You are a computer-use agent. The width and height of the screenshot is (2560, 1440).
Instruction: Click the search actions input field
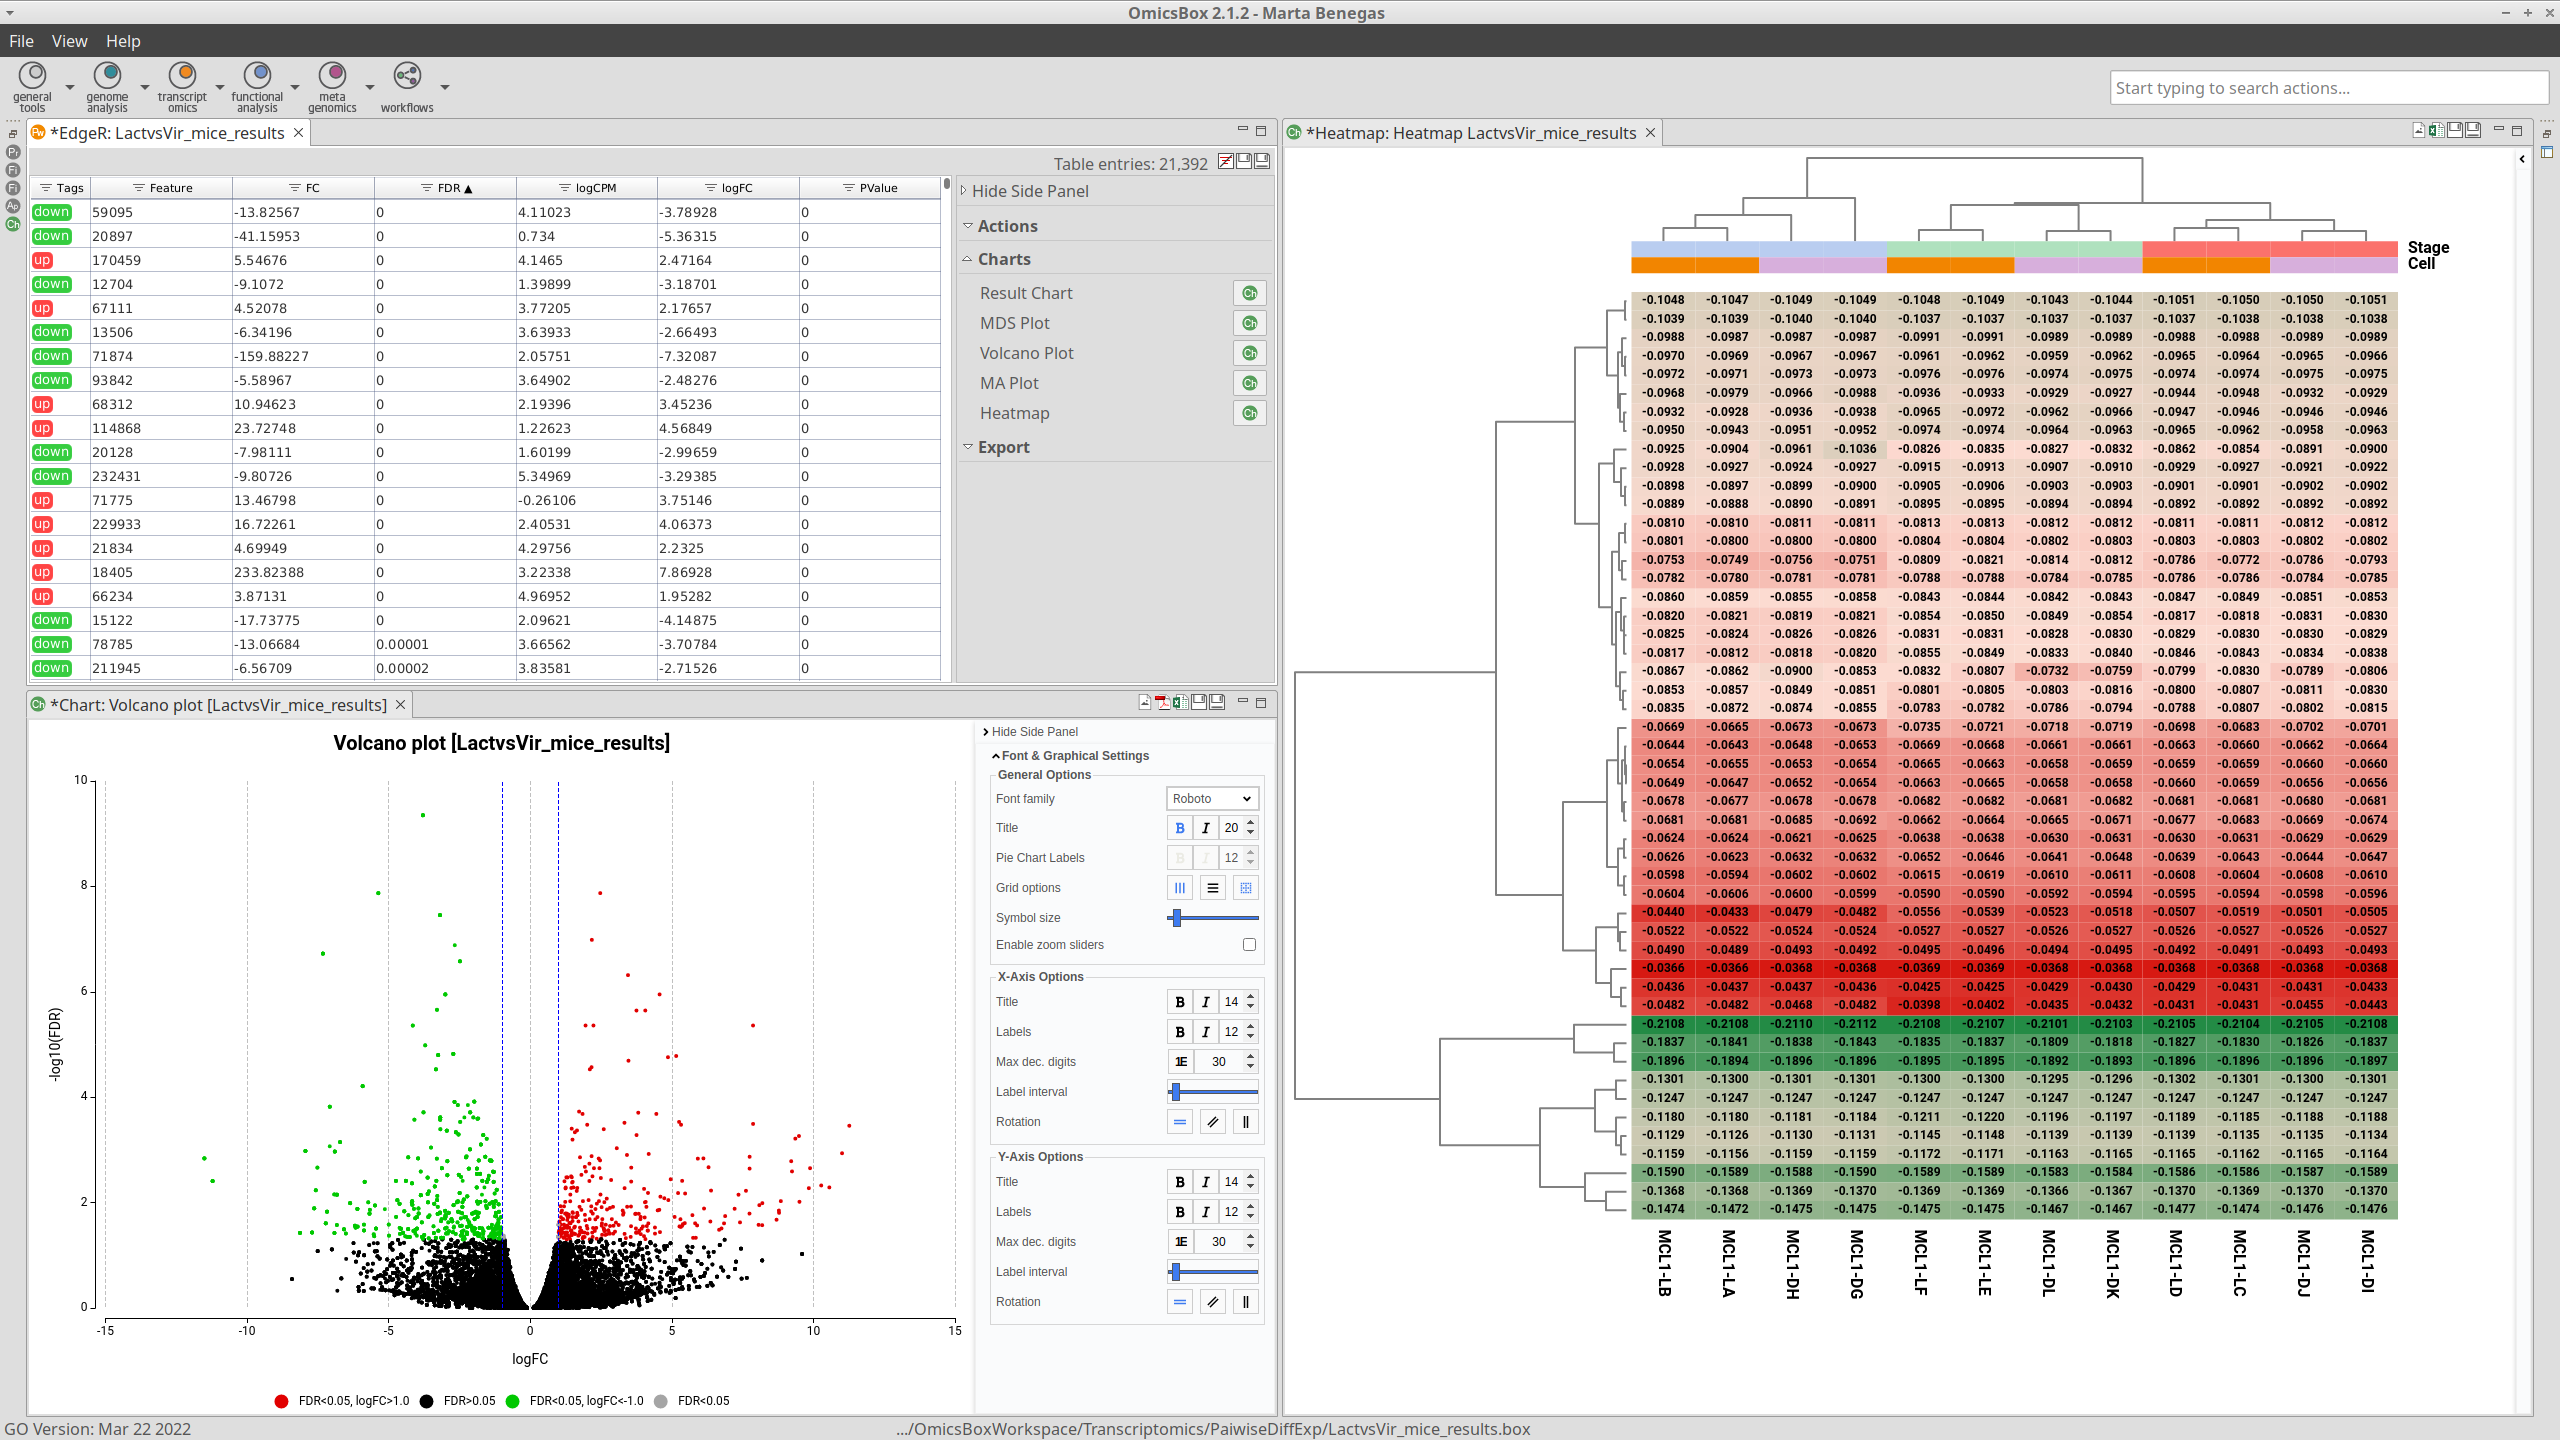pyautogui.click(x=2328, y=88)
